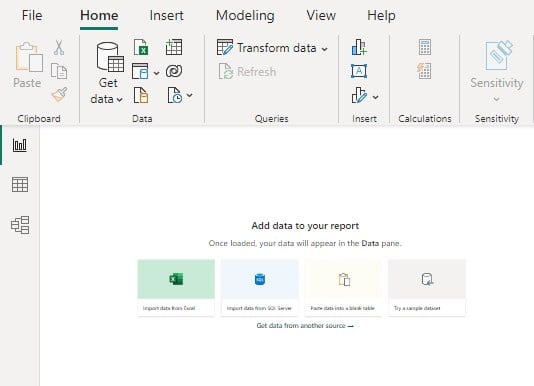
Task: Click the Data hub icon
Action: [x=140, y=71]
